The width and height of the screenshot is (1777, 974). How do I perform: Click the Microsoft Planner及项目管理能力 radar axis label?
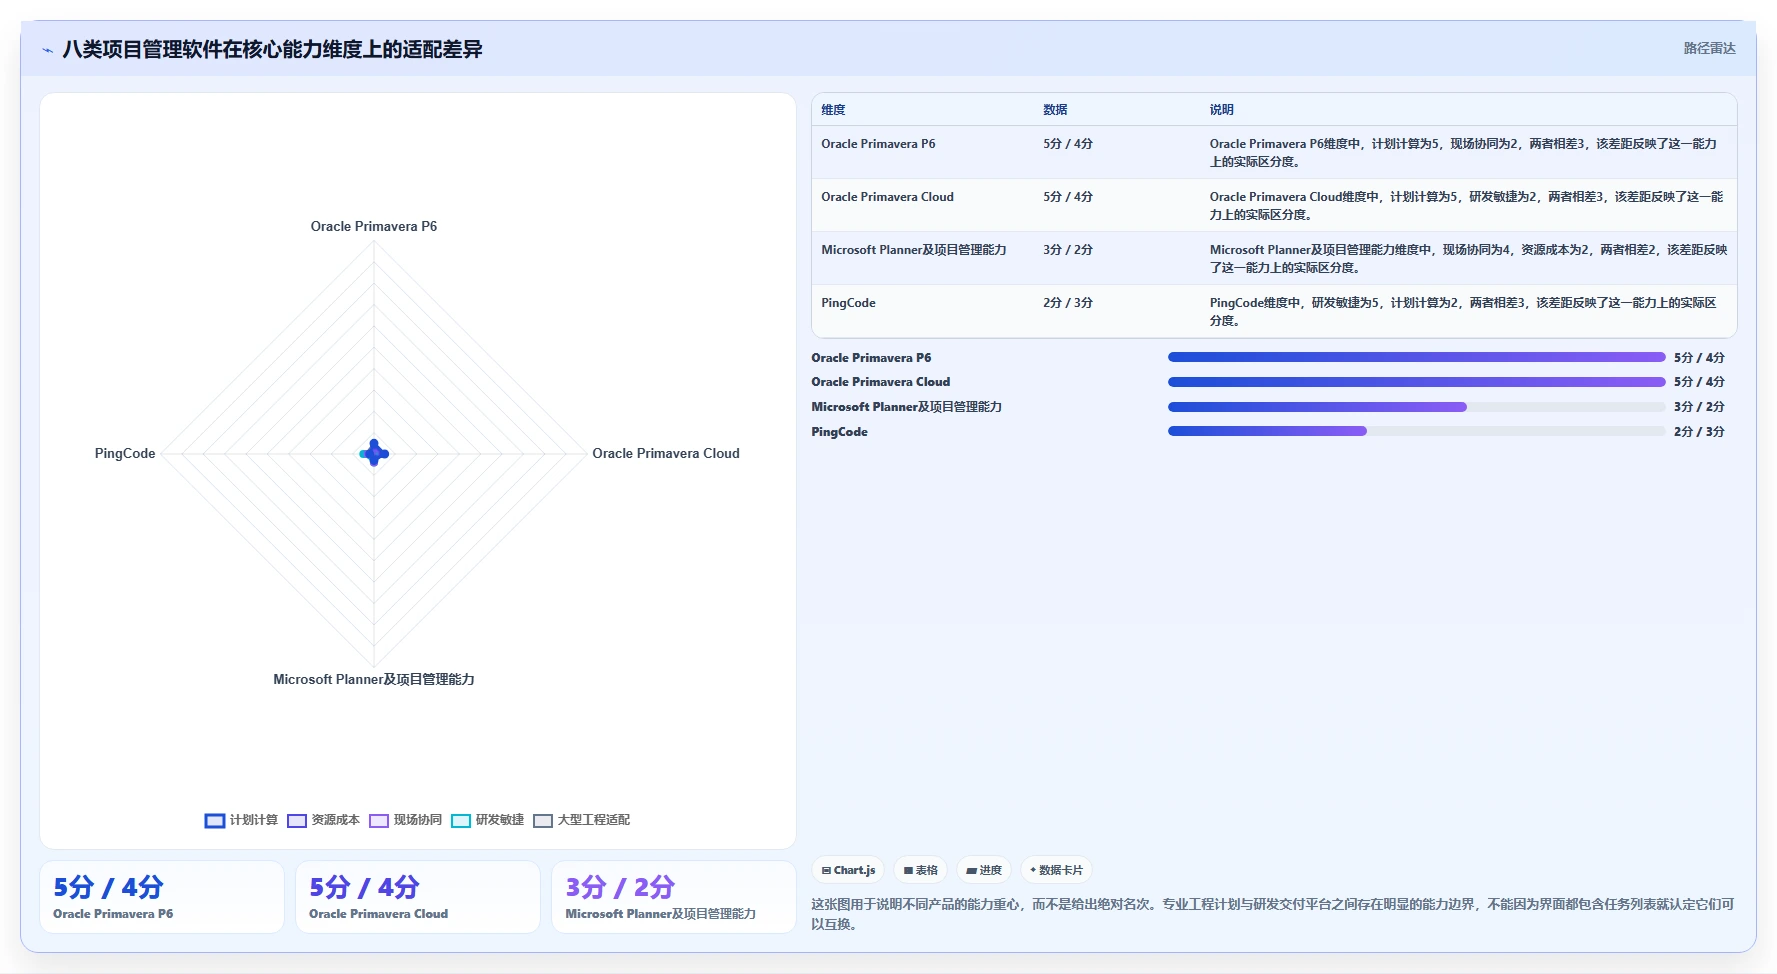click(374, 679)
